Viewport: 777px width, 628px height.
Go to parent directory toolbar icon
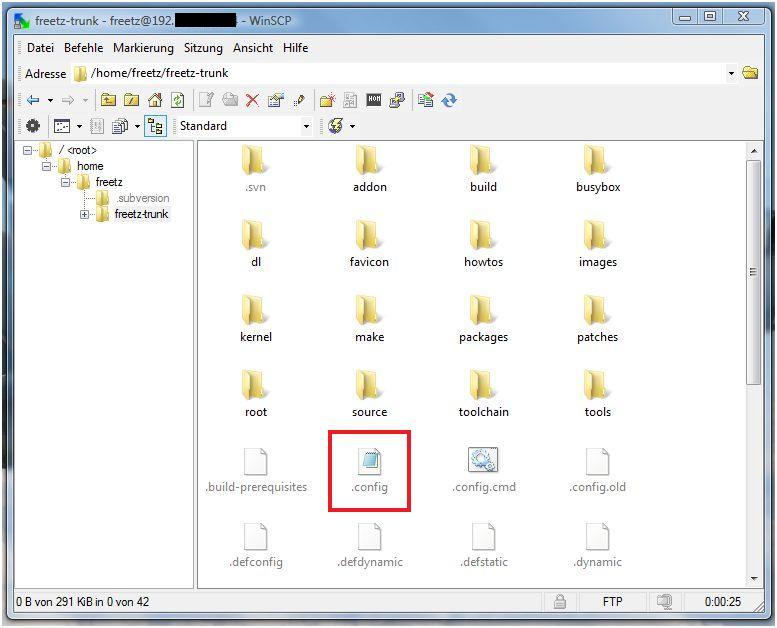(108, 100)
